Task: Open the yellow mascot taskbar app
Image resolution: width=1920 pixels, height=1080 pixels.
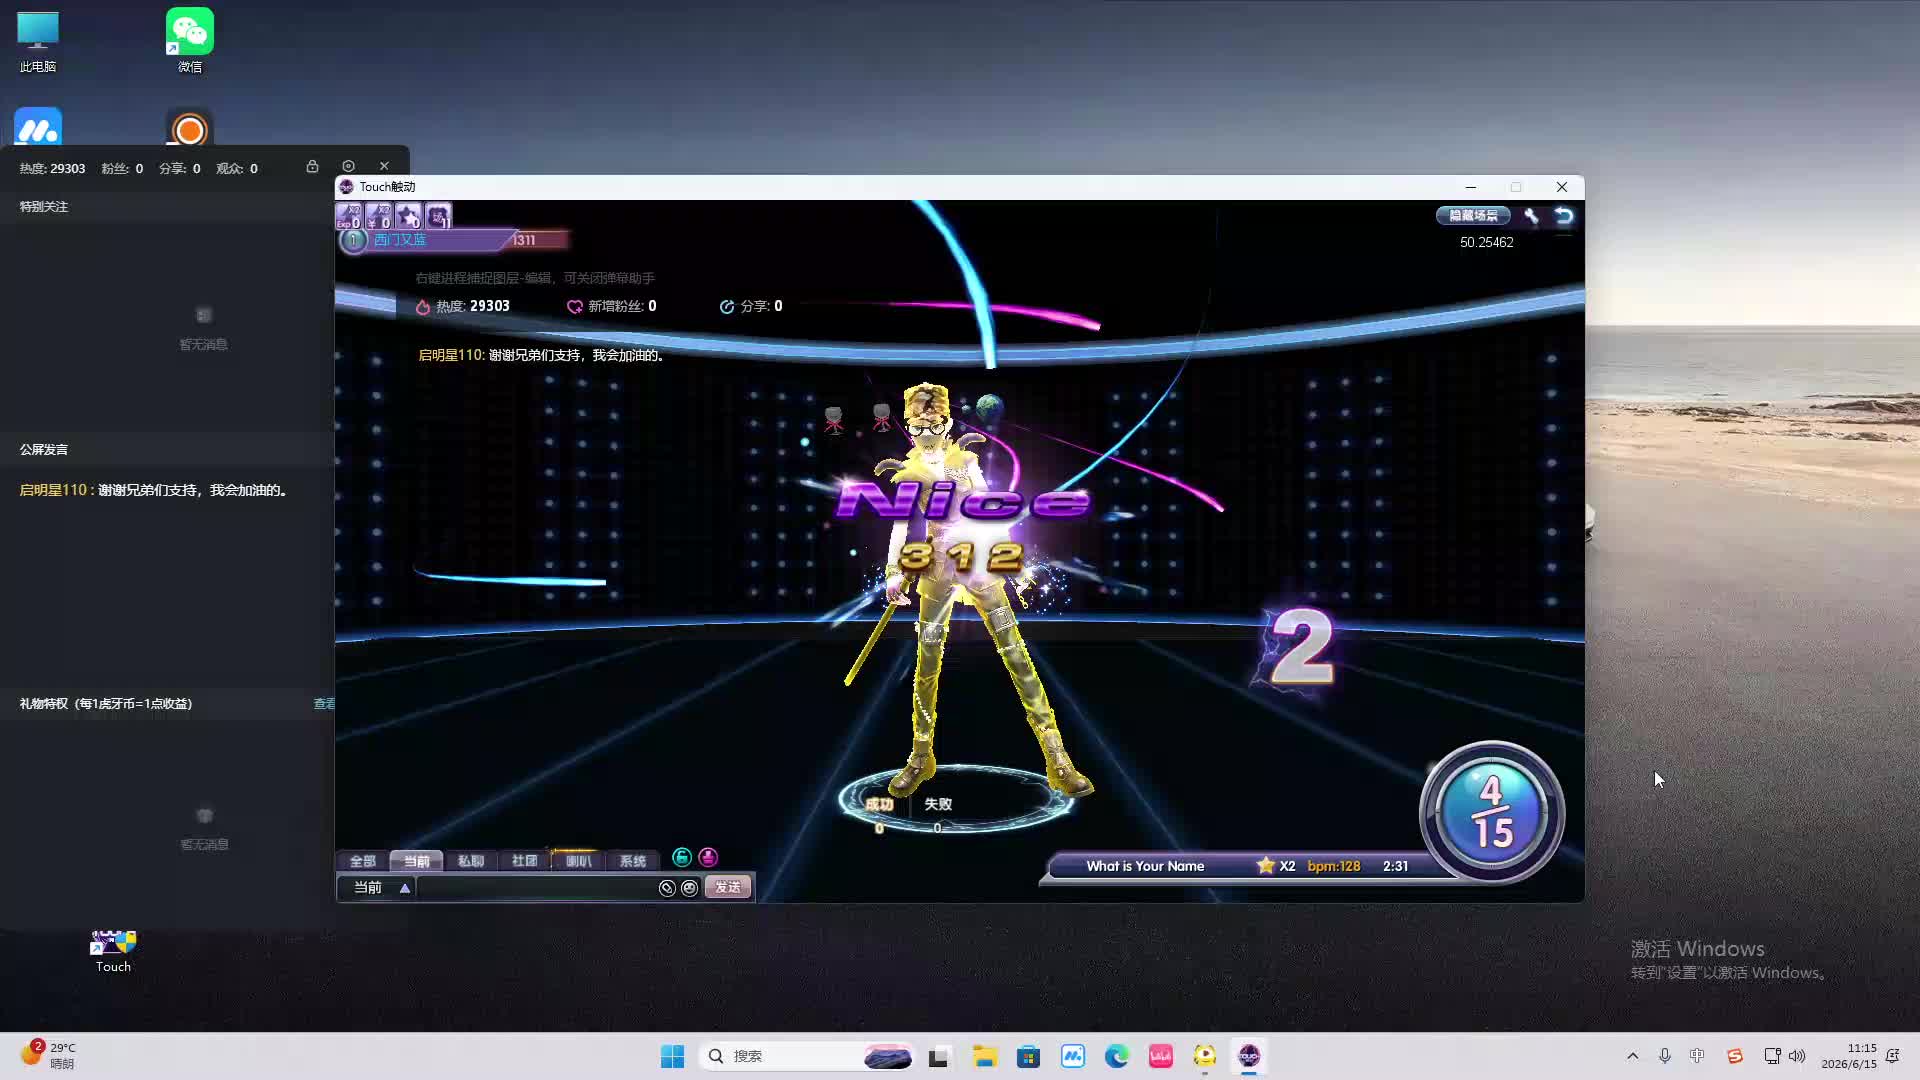Action: click(1205, 1056)
